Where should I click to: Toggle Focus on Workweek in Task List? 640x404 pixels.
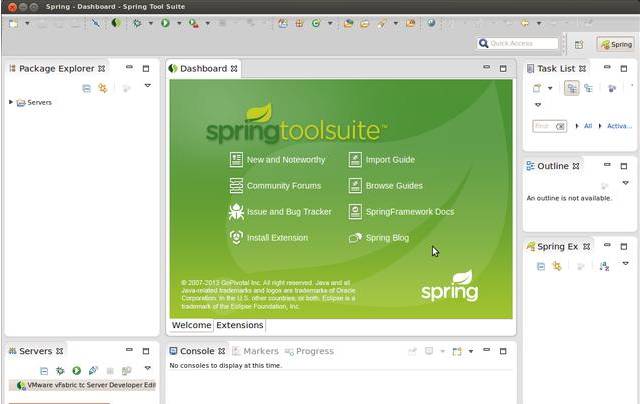pos(611,88)
